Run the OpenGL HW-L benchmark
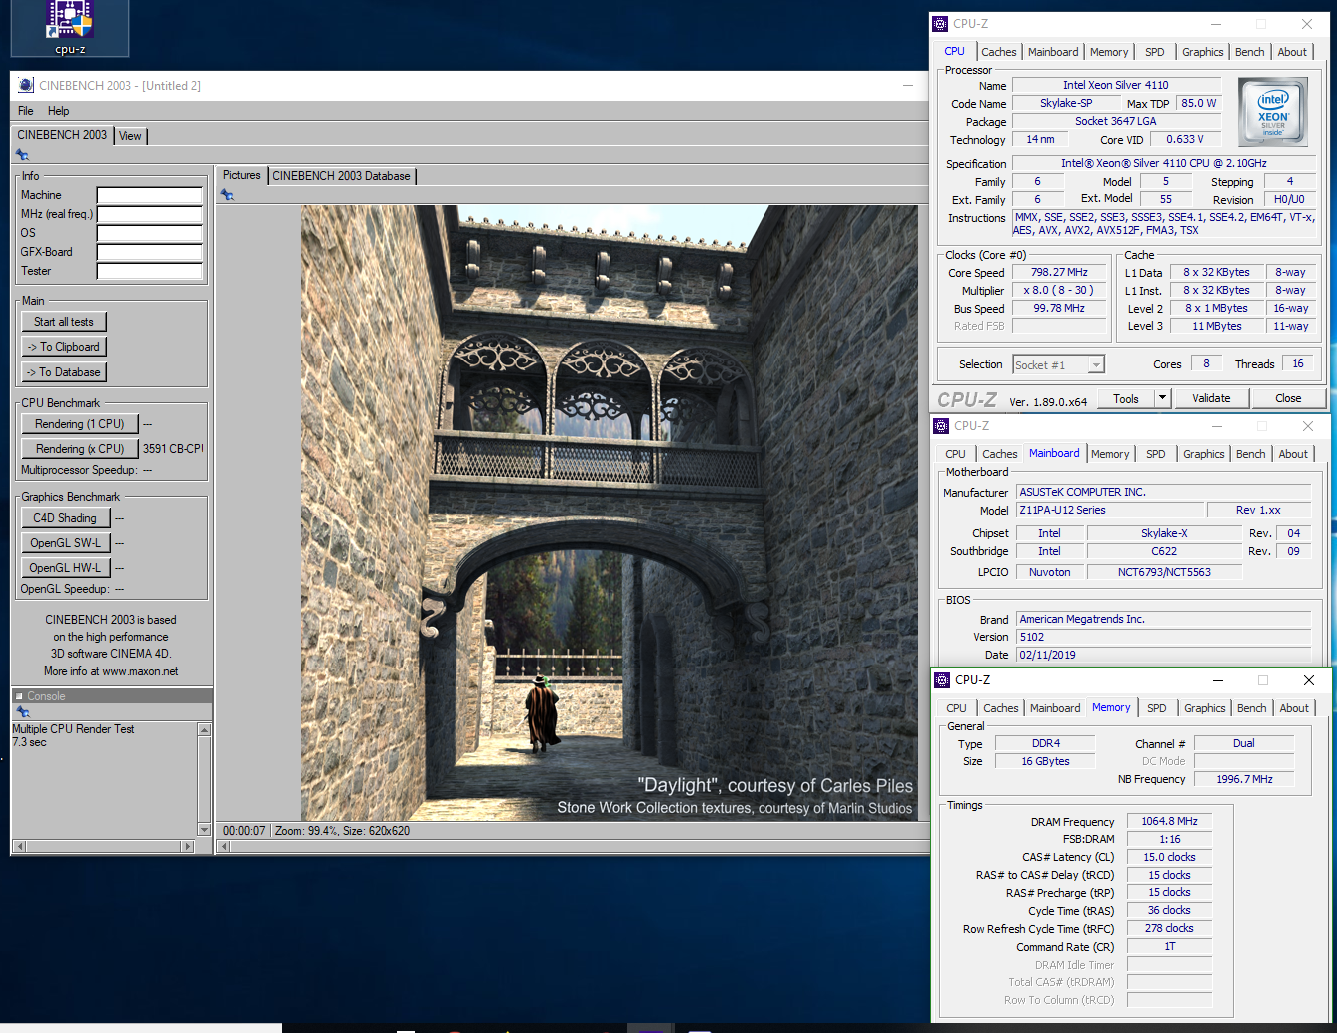This screenshot has width=1337, height=1033. tap(65, 568)
